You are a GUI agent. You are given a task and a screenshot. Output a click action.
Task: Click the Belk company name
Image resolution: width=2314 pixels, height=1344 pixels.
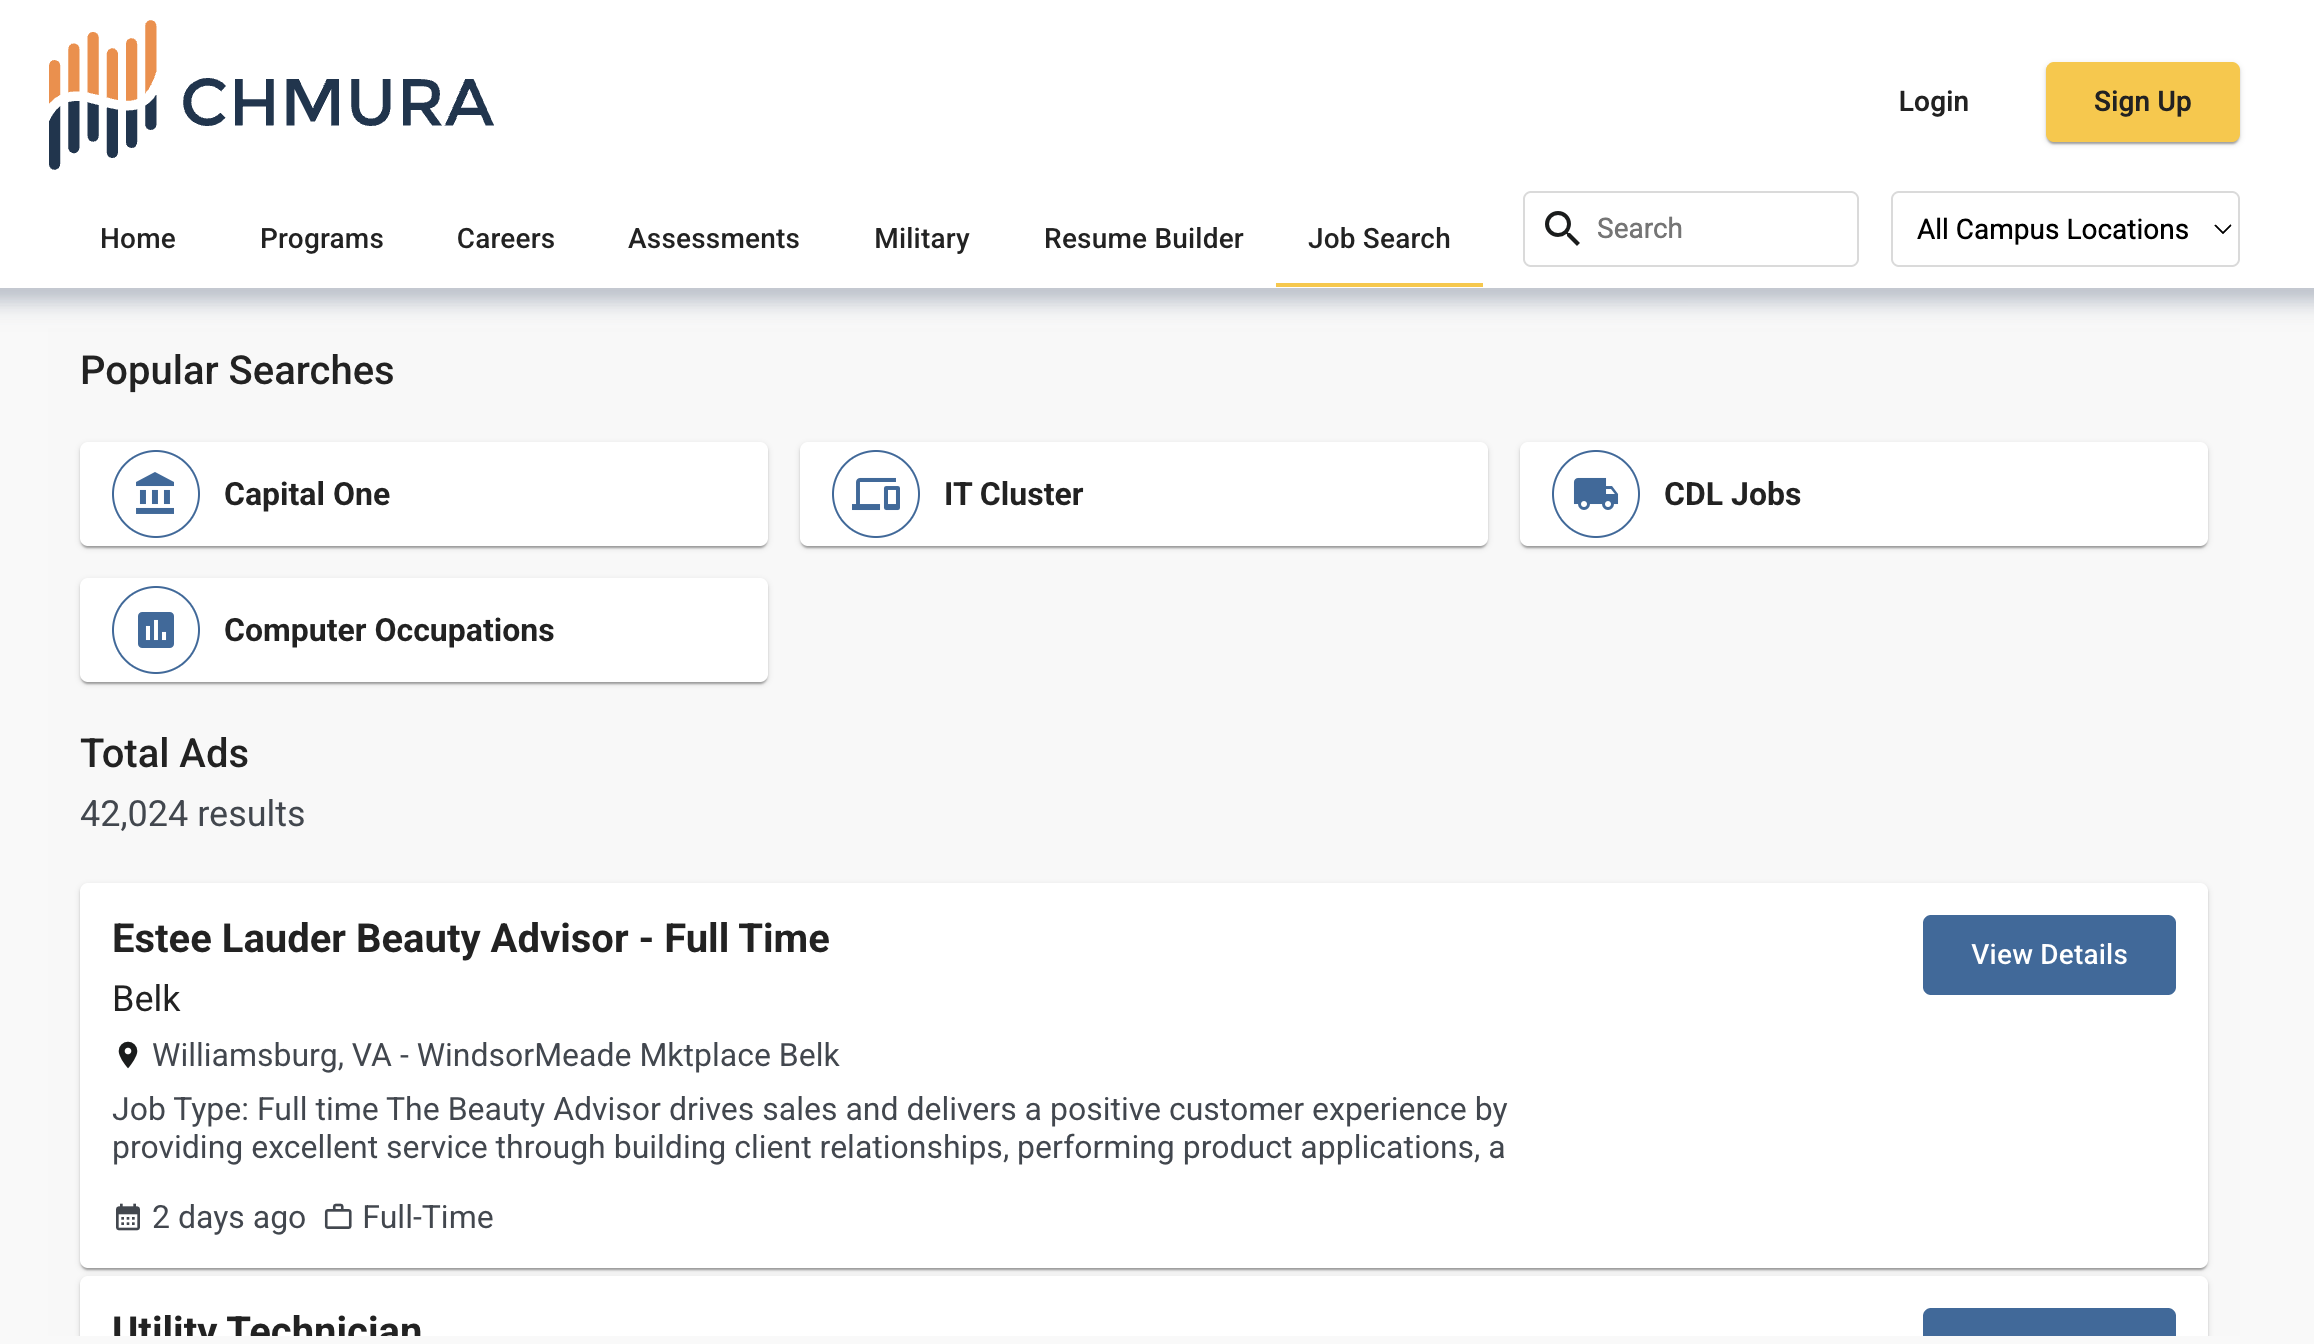(x=146, y=999)
